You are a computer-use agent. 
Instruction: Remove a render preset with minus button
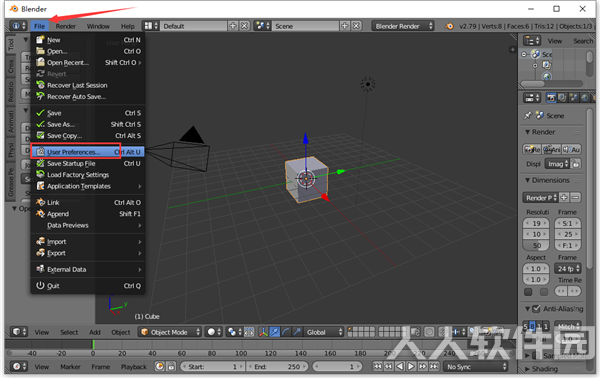click(575, 197)
